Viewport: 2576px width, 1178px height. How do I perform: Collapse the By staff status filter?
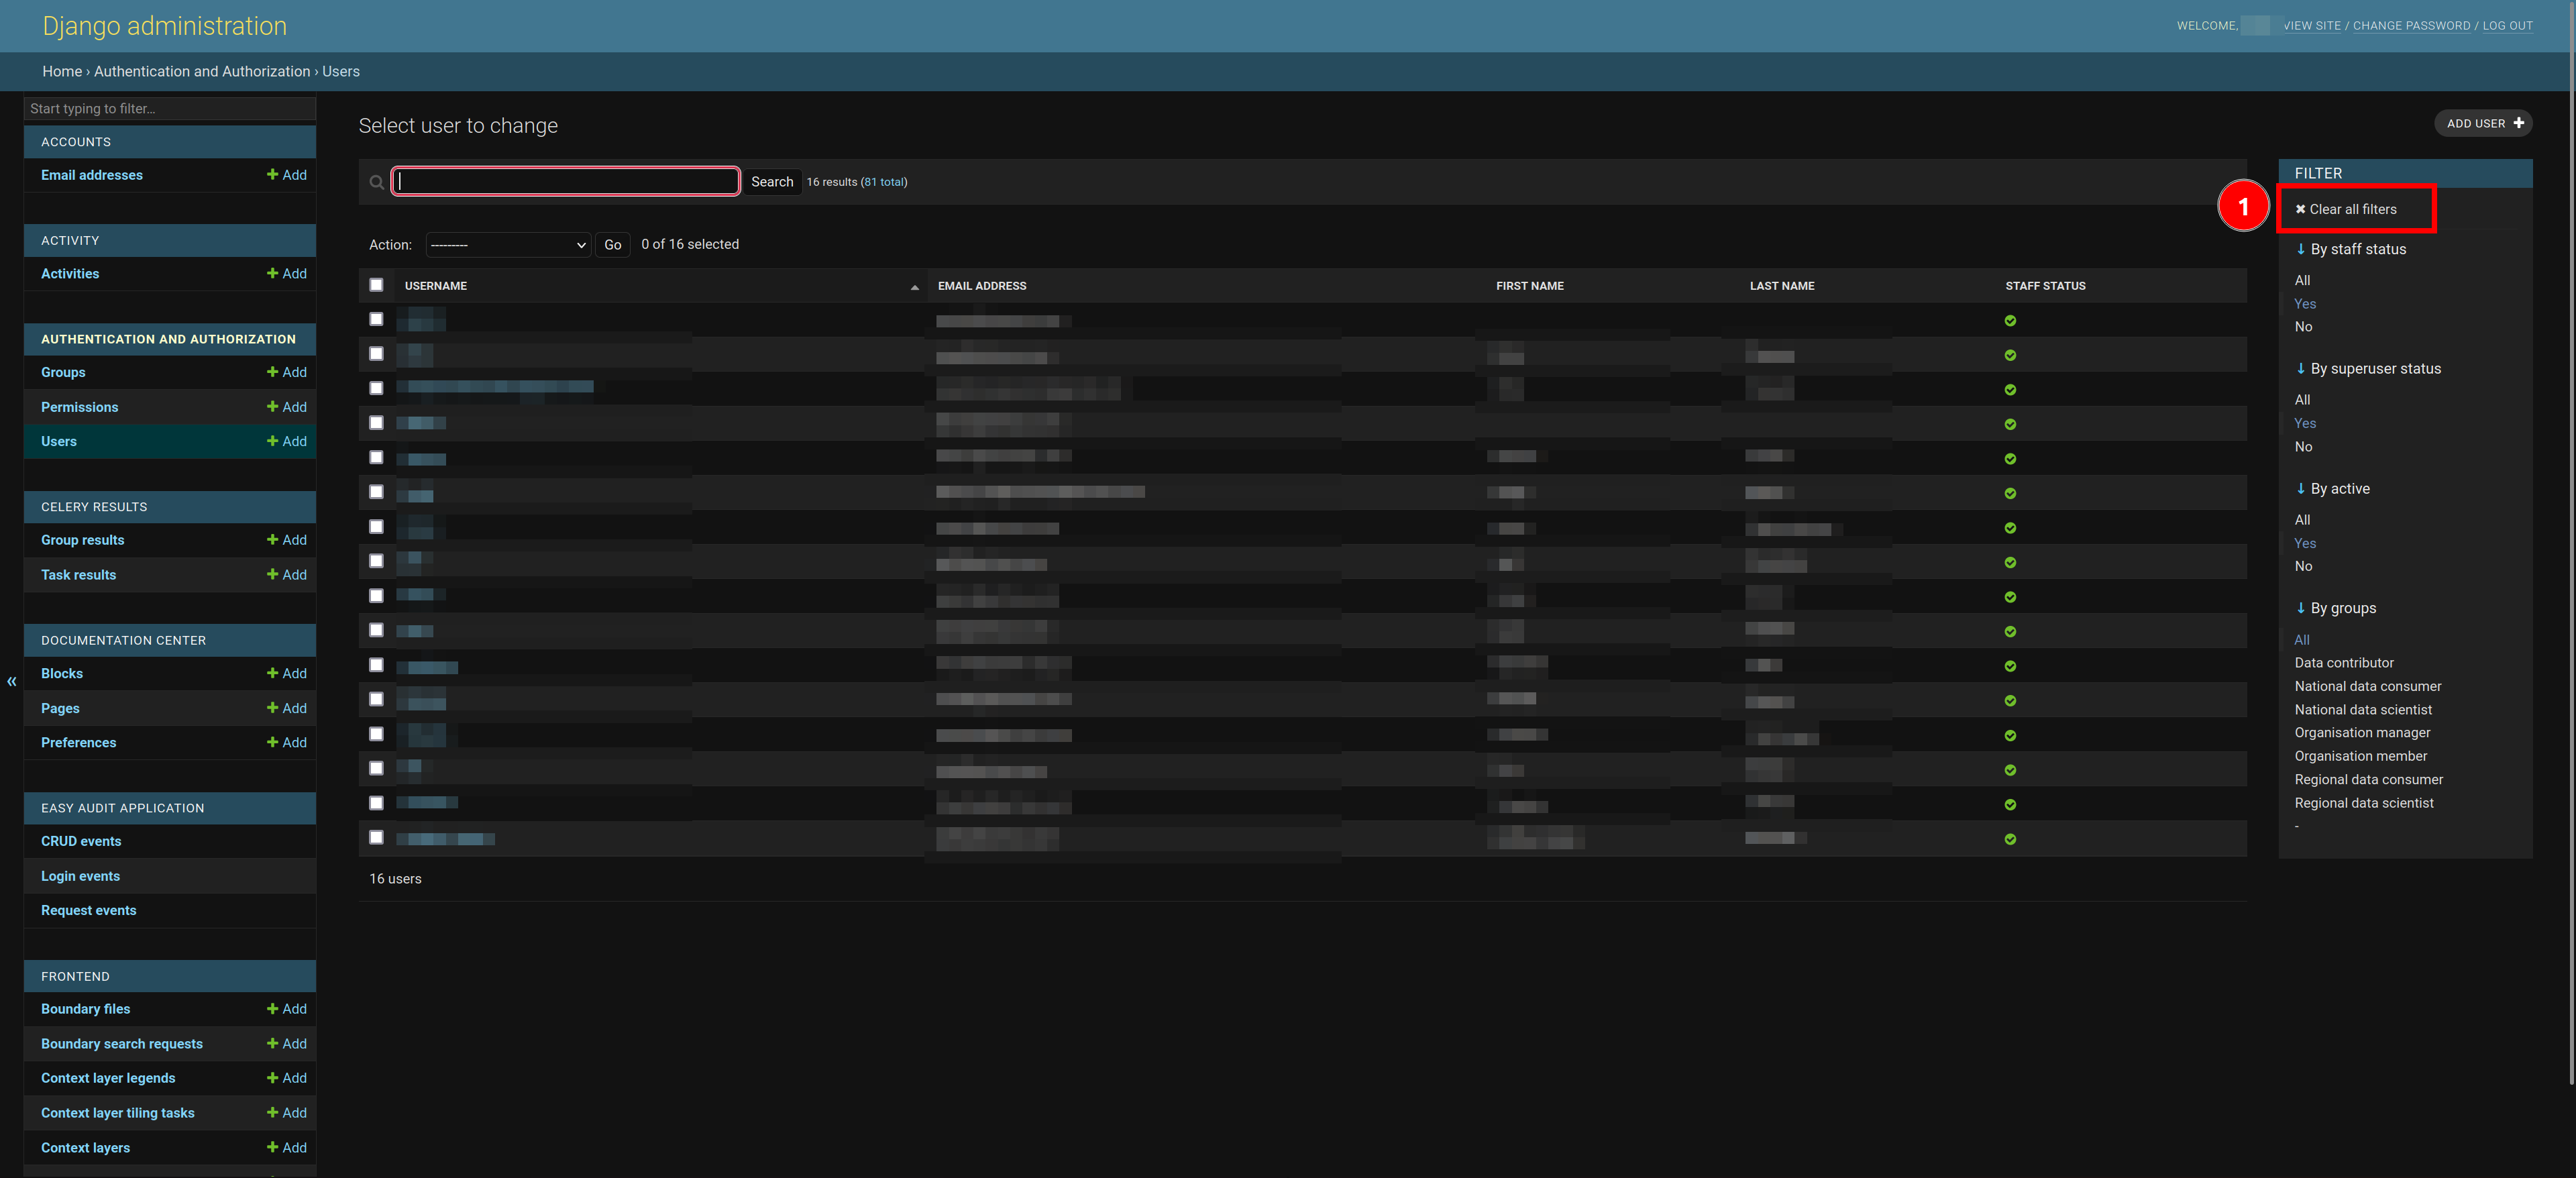[x=2350, y=249]
